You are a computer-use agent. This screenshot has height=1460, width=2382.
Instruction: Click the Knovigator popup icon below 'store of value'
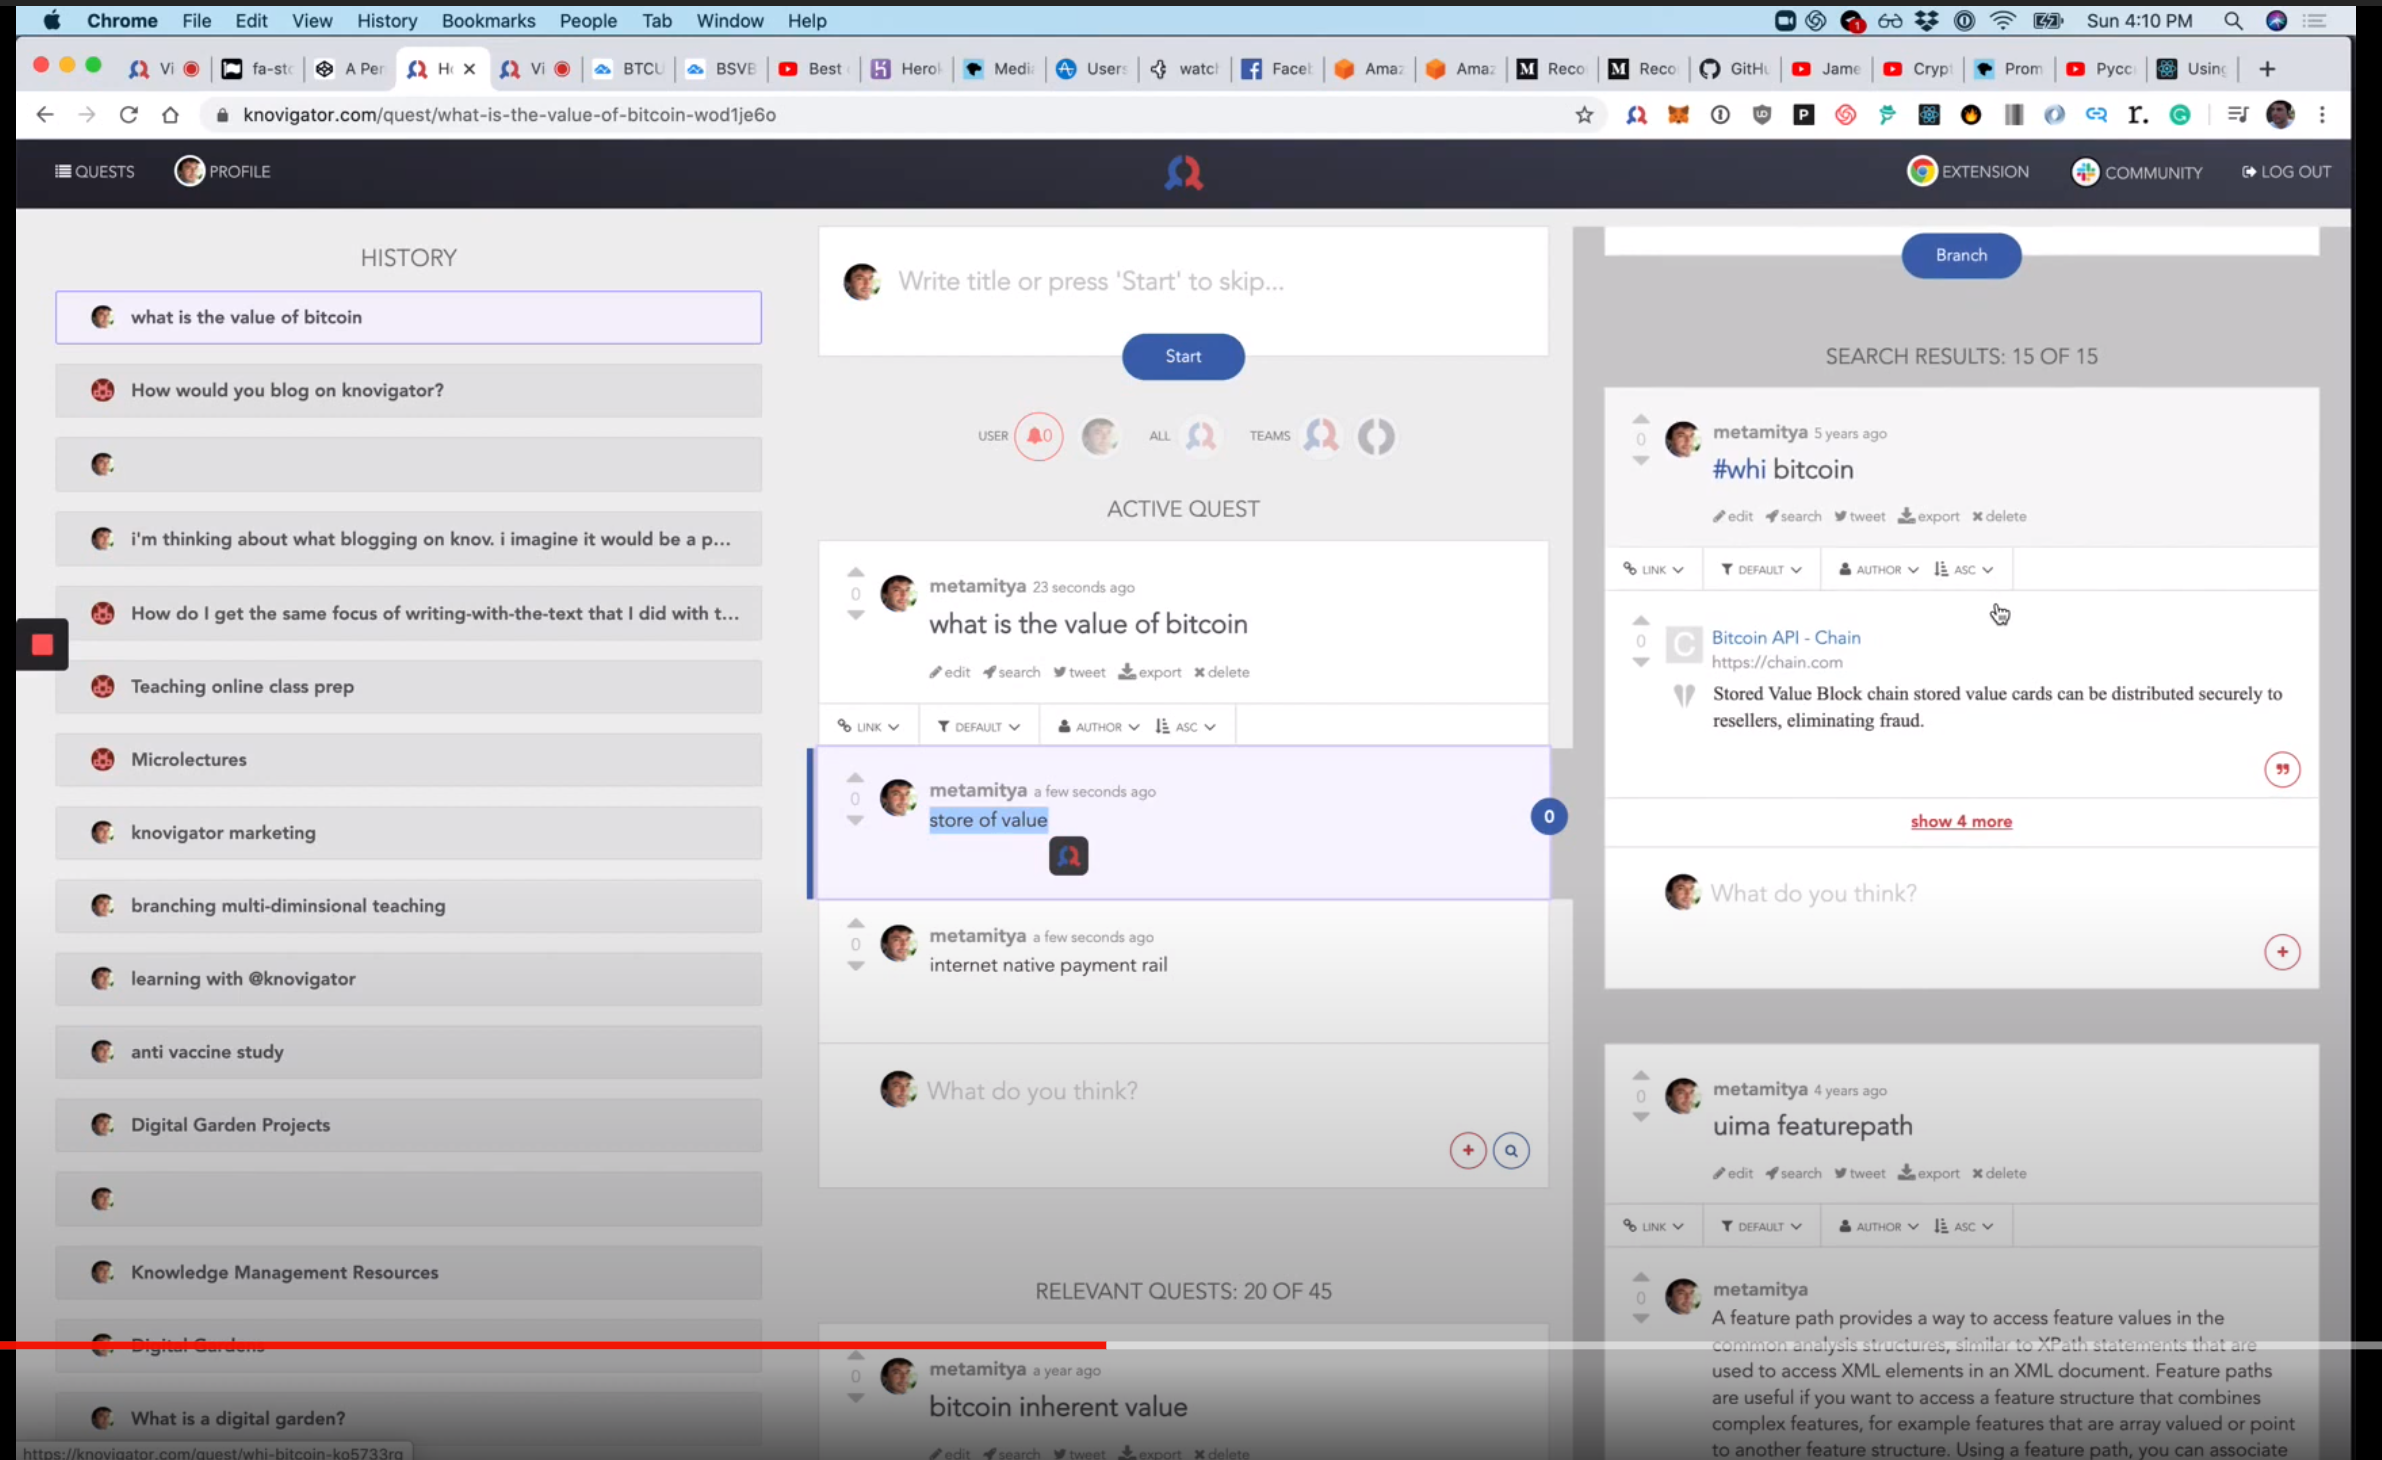(1068, 856)
